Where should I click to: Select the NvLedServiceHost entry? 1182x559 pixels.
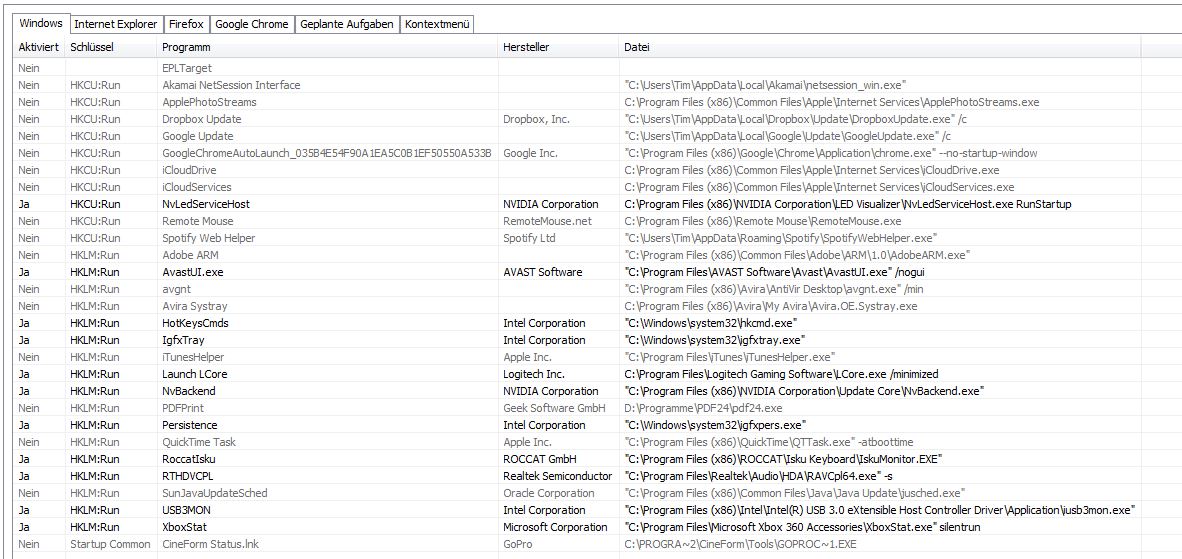coord(206,204)
